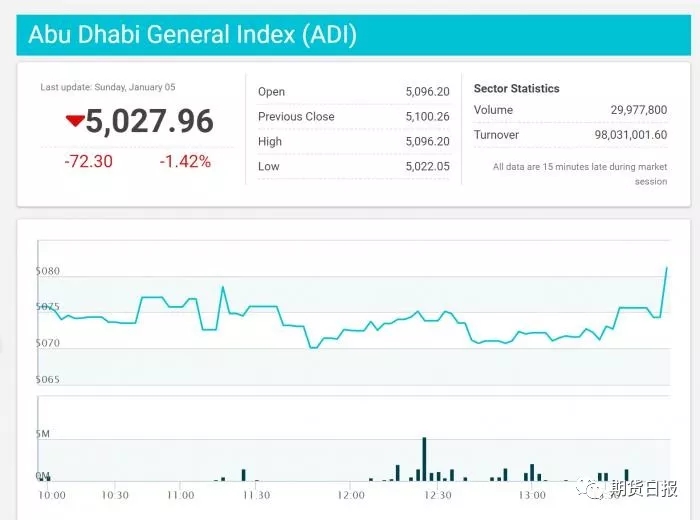
Task: Click the 13:00 time axis label
Action: 532,495
